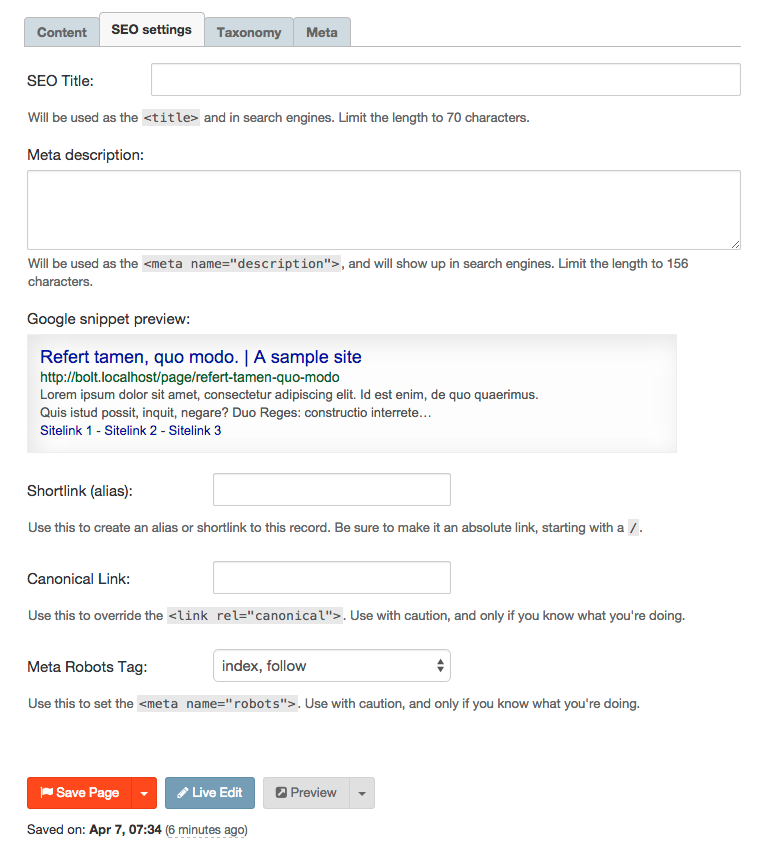
Task: Click the textarea resize grip on Meta description
Action: 735,245
